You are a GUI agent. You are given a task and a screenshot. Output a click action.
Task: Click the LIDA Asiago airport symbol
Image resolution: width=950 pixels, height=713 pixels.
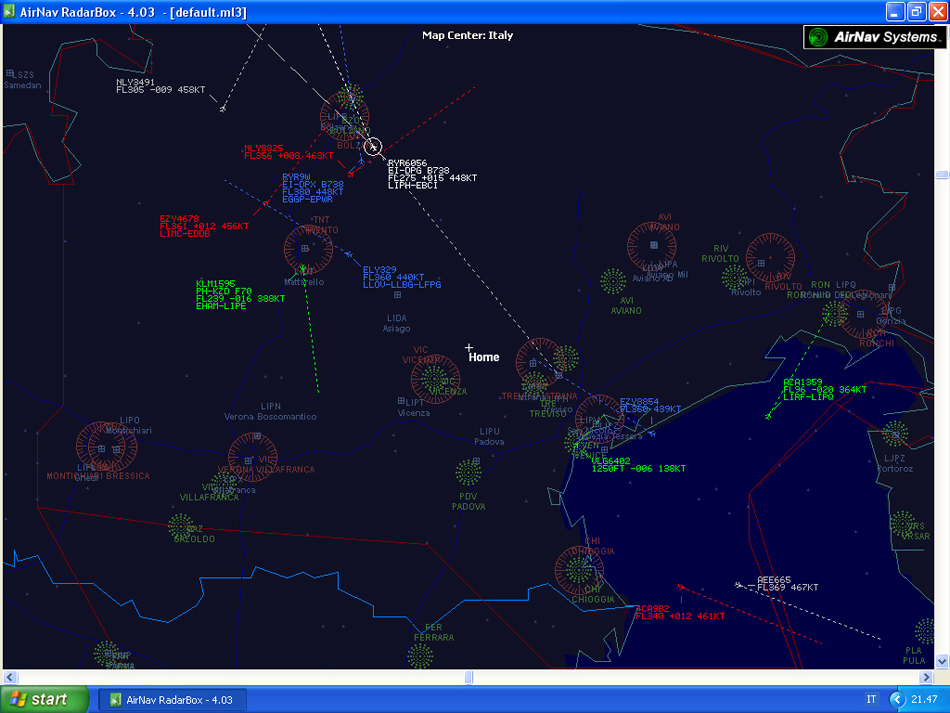tap(397, 295)
